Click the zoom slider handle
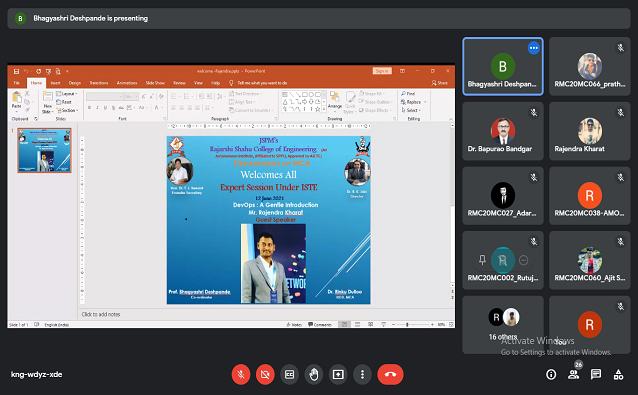Viewport: 638px width, 395px height. 407,325
